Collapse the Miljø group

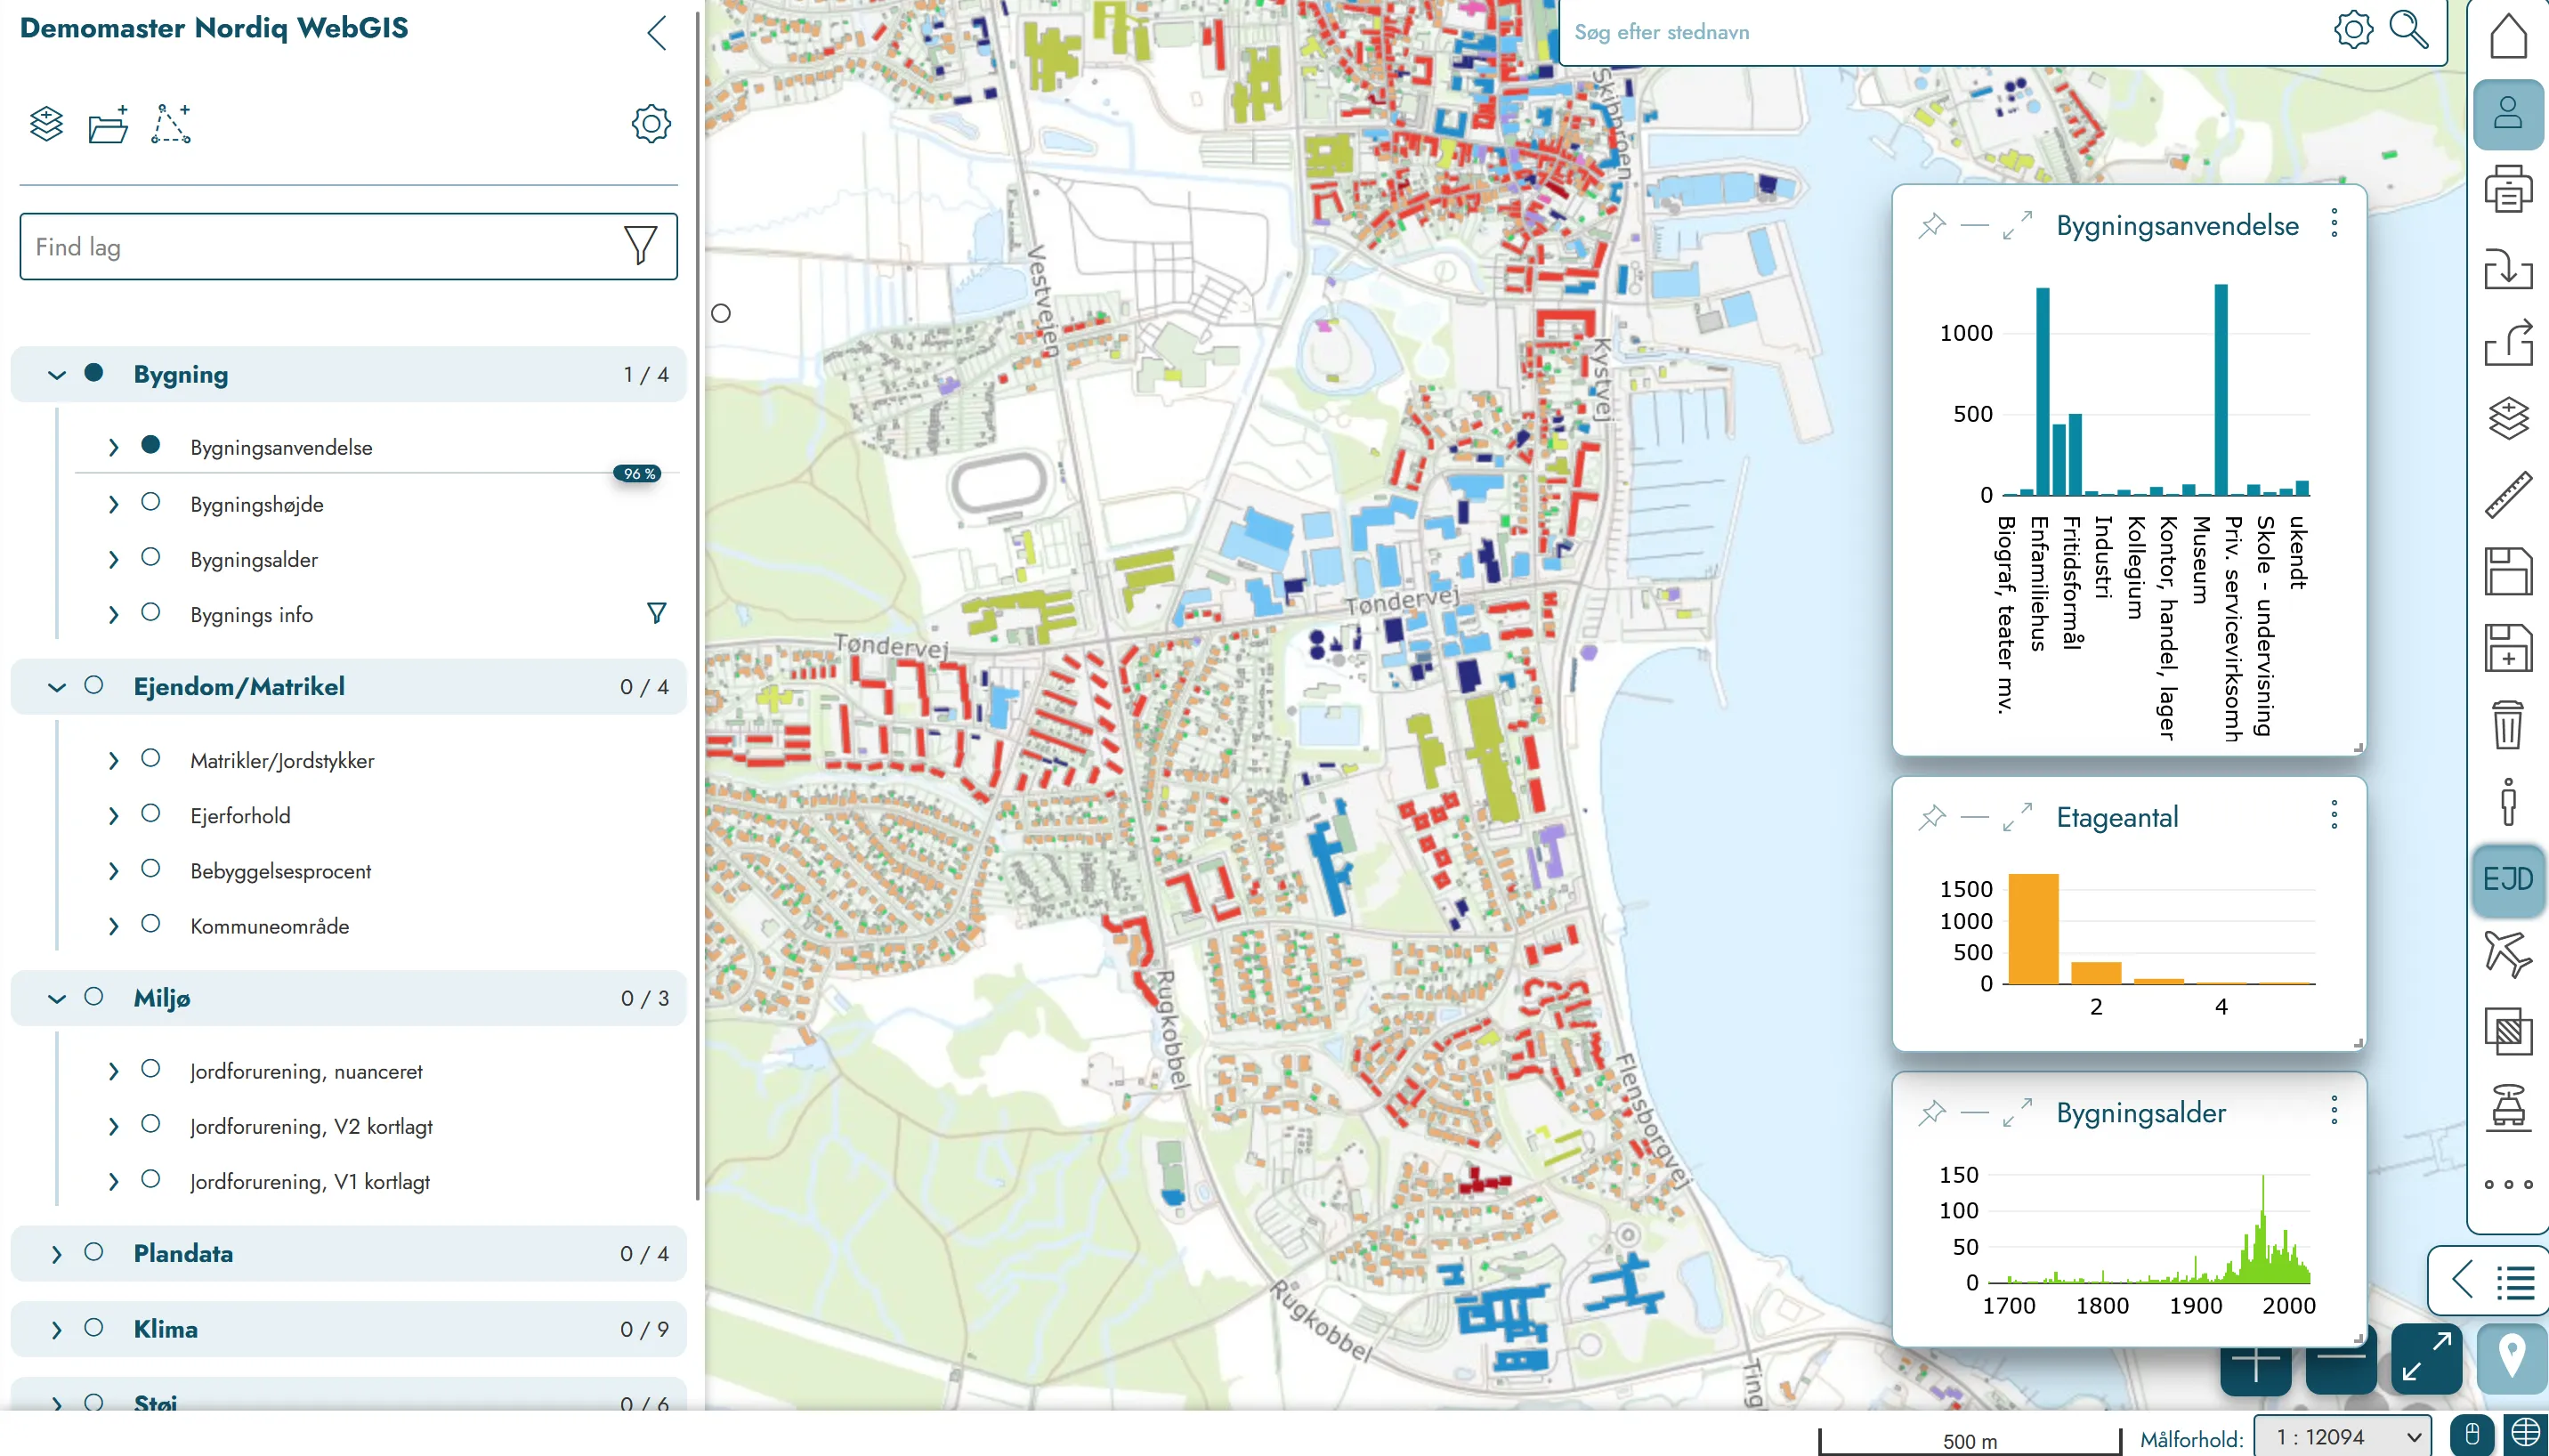coord(57,999)
